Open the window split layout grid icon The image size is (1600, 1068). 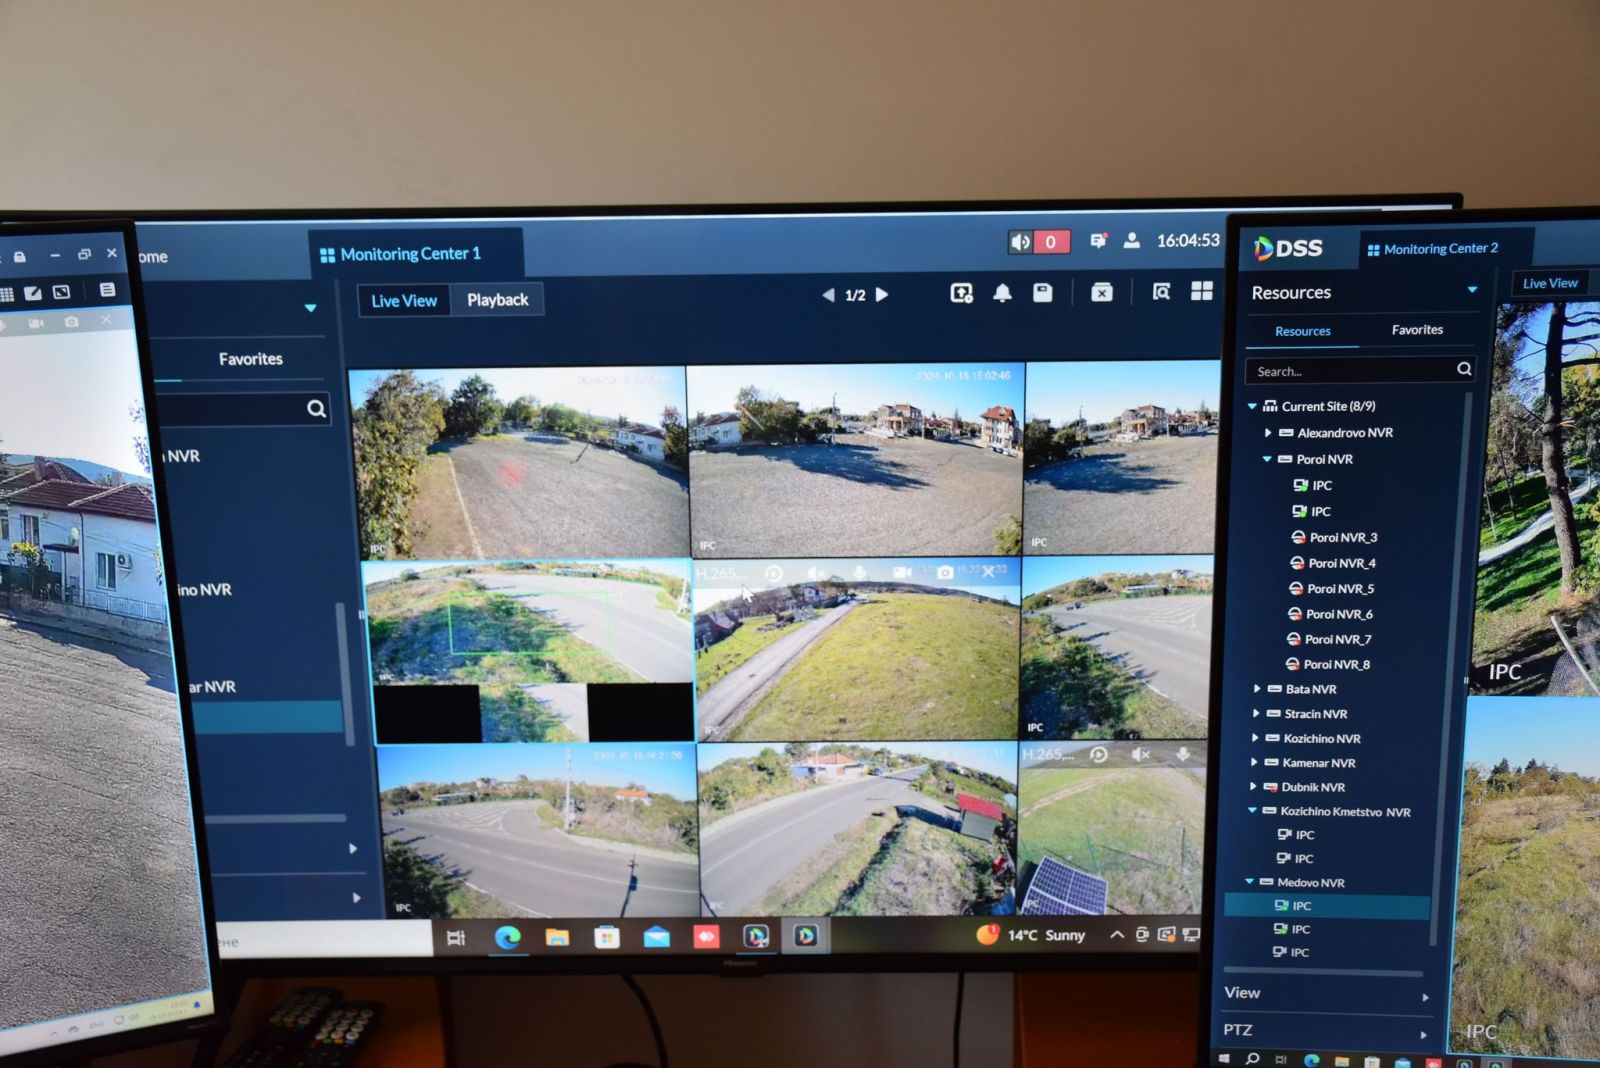[1201, 291]
